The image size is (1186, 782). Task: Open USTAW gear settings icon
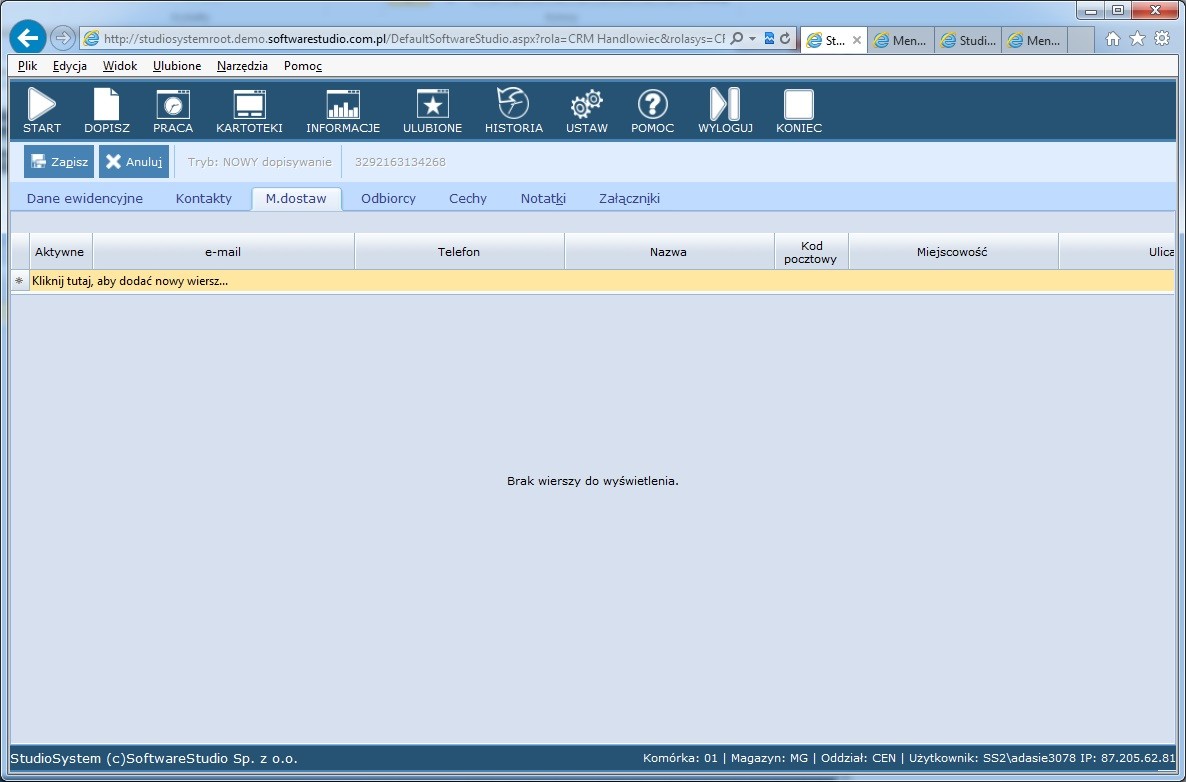[586, 105]
